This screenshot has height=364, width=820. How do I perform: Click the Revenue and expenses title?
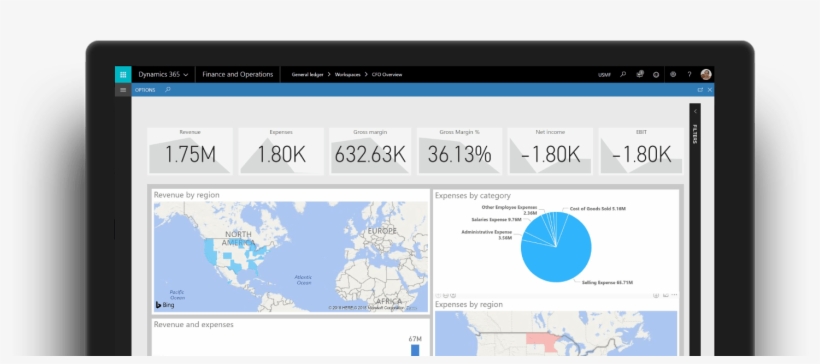(193, 324)
